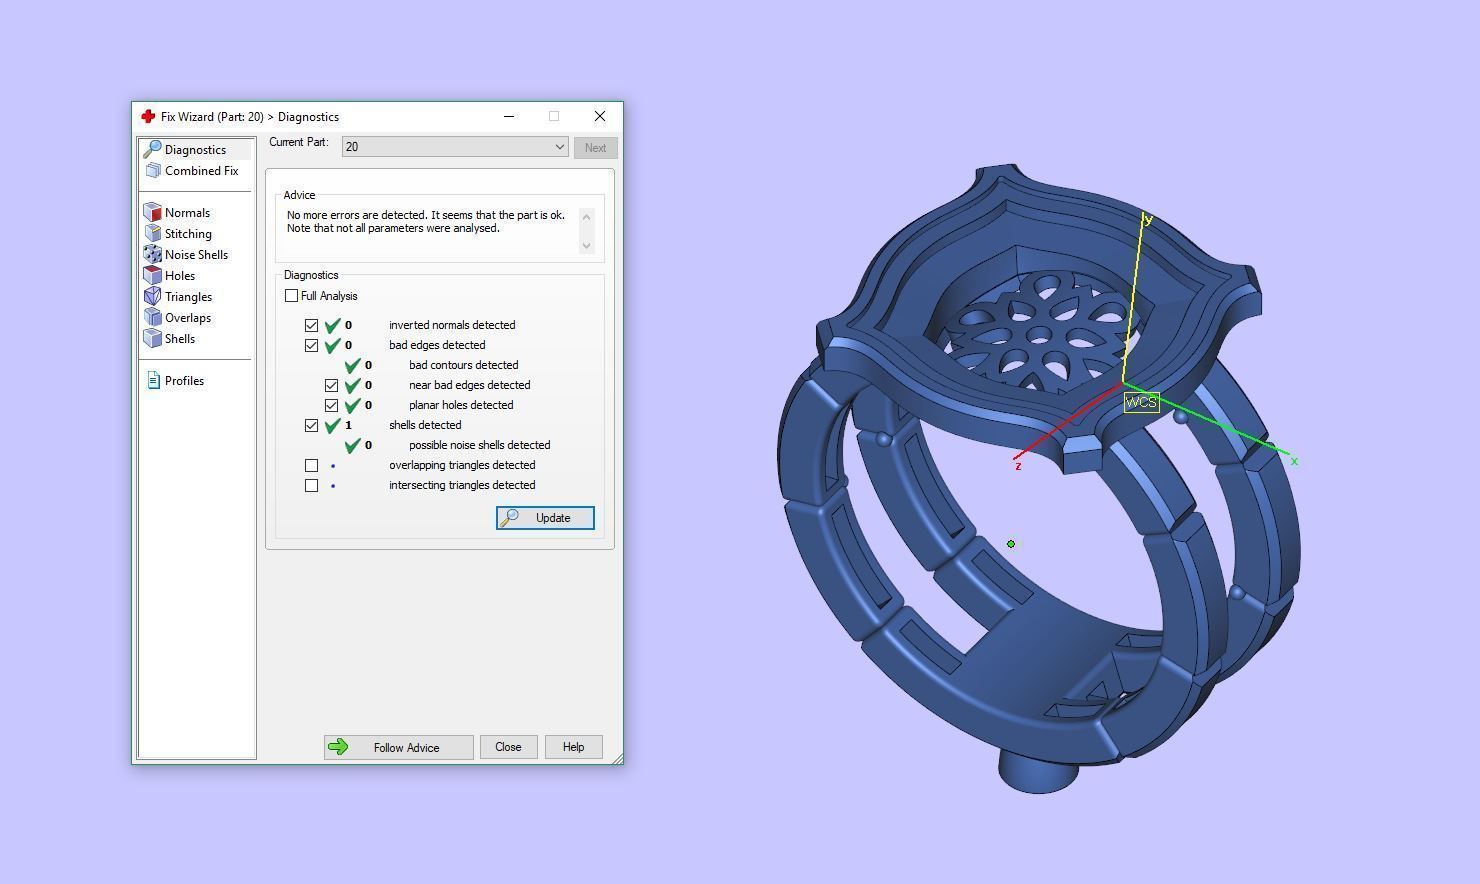
Task: Enable intersecting triangles detected checkbox
Action: [x=311, y=485]
